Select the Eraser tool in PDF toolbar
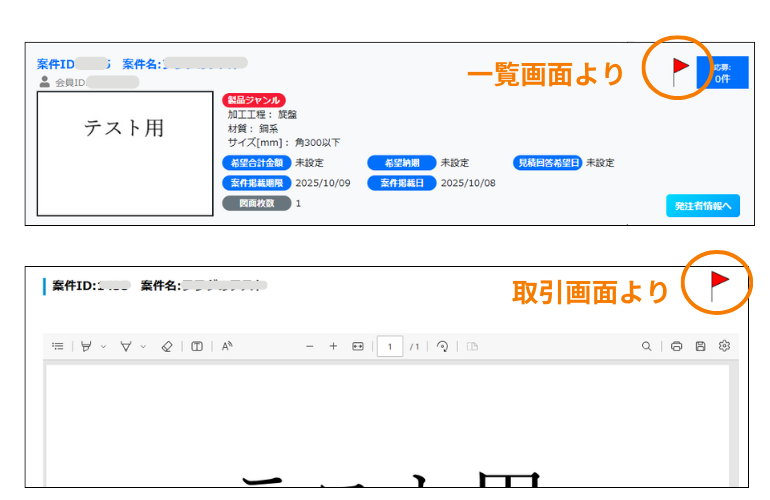Viewport: 770px width, 500px height. (x=167, y=346)
